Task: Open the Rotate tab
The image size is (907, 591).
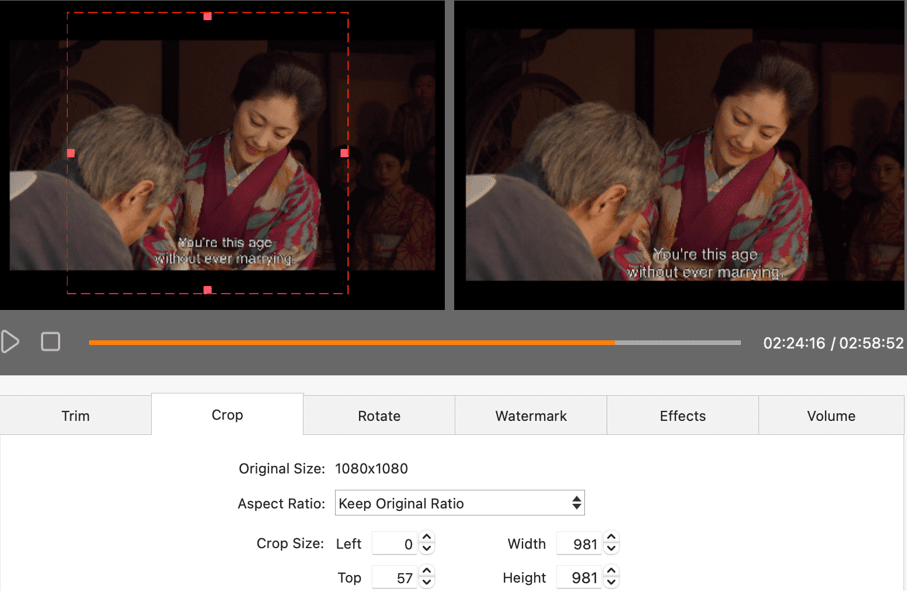Action: click(x=379, y=415)
